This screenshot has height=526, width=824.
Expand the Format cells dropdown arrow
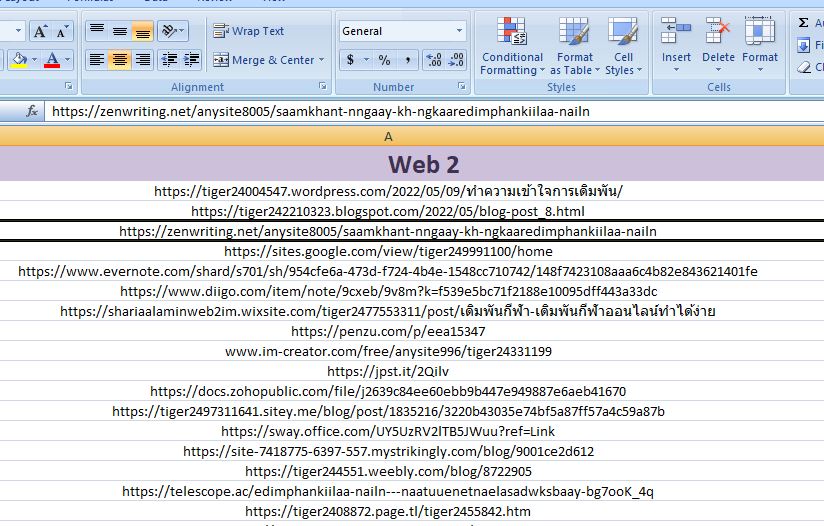click(760, 69)
